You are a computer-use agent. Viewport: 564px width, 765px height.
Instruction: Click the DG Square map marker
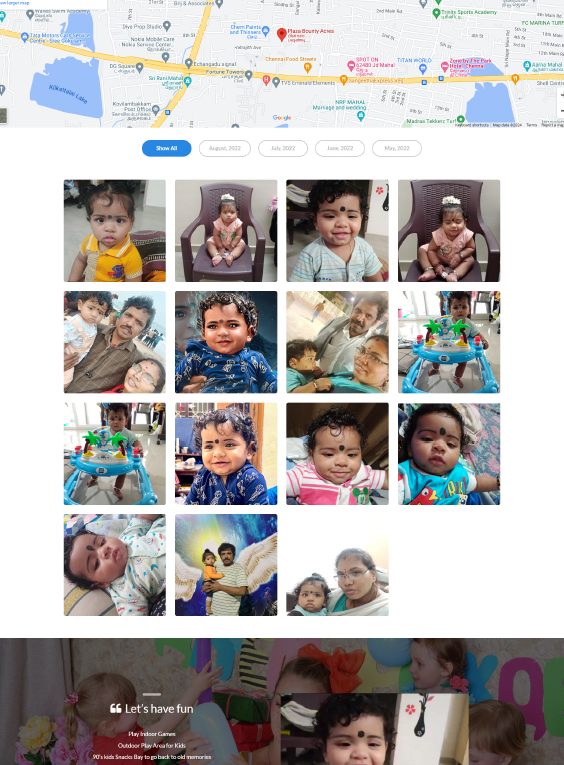click(x=140, y=67)
